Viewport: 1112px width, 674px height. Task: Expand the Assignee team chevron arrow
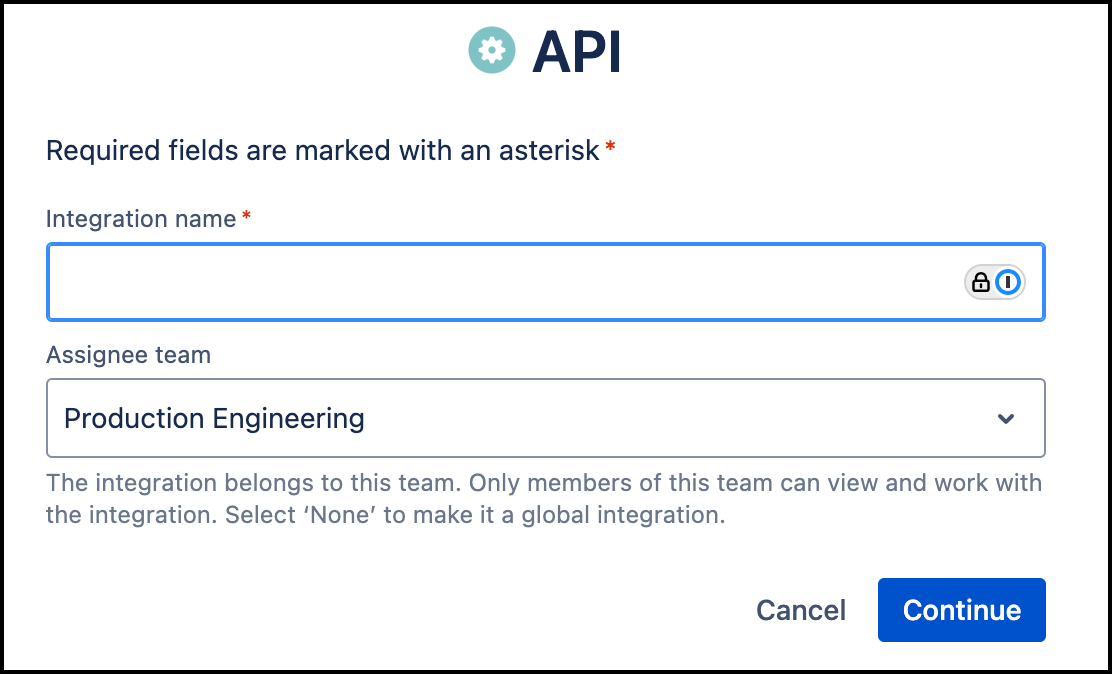pos(1006,418)
